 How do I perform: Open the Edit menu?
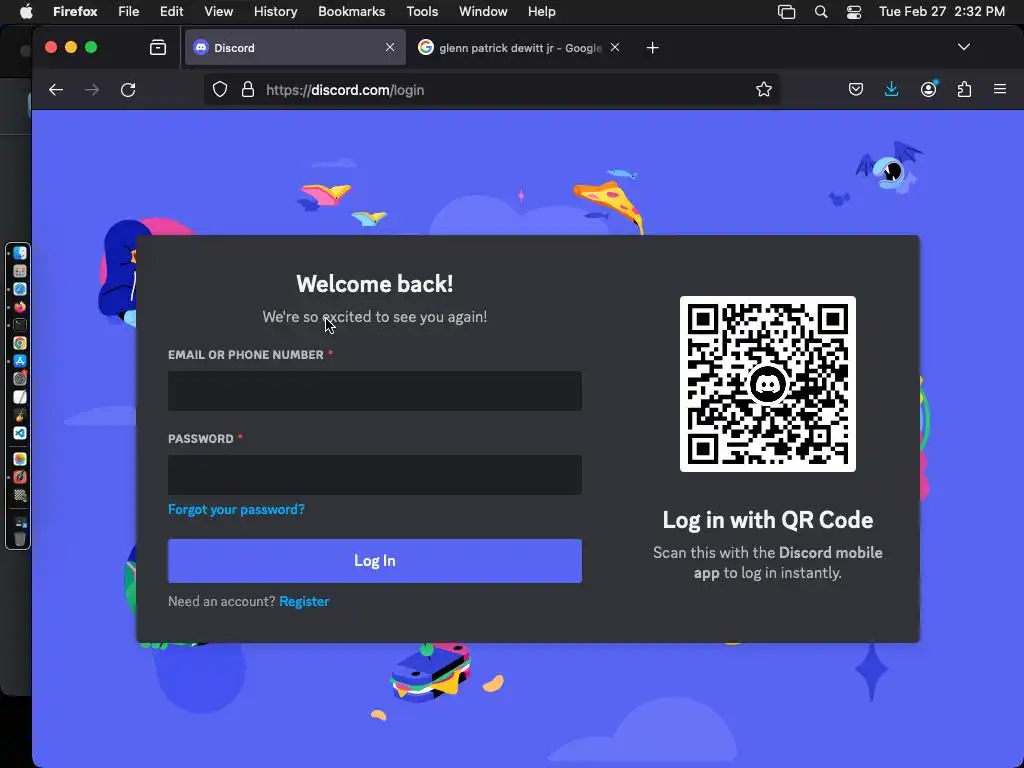pyautogui.click(x=171, y=12)
